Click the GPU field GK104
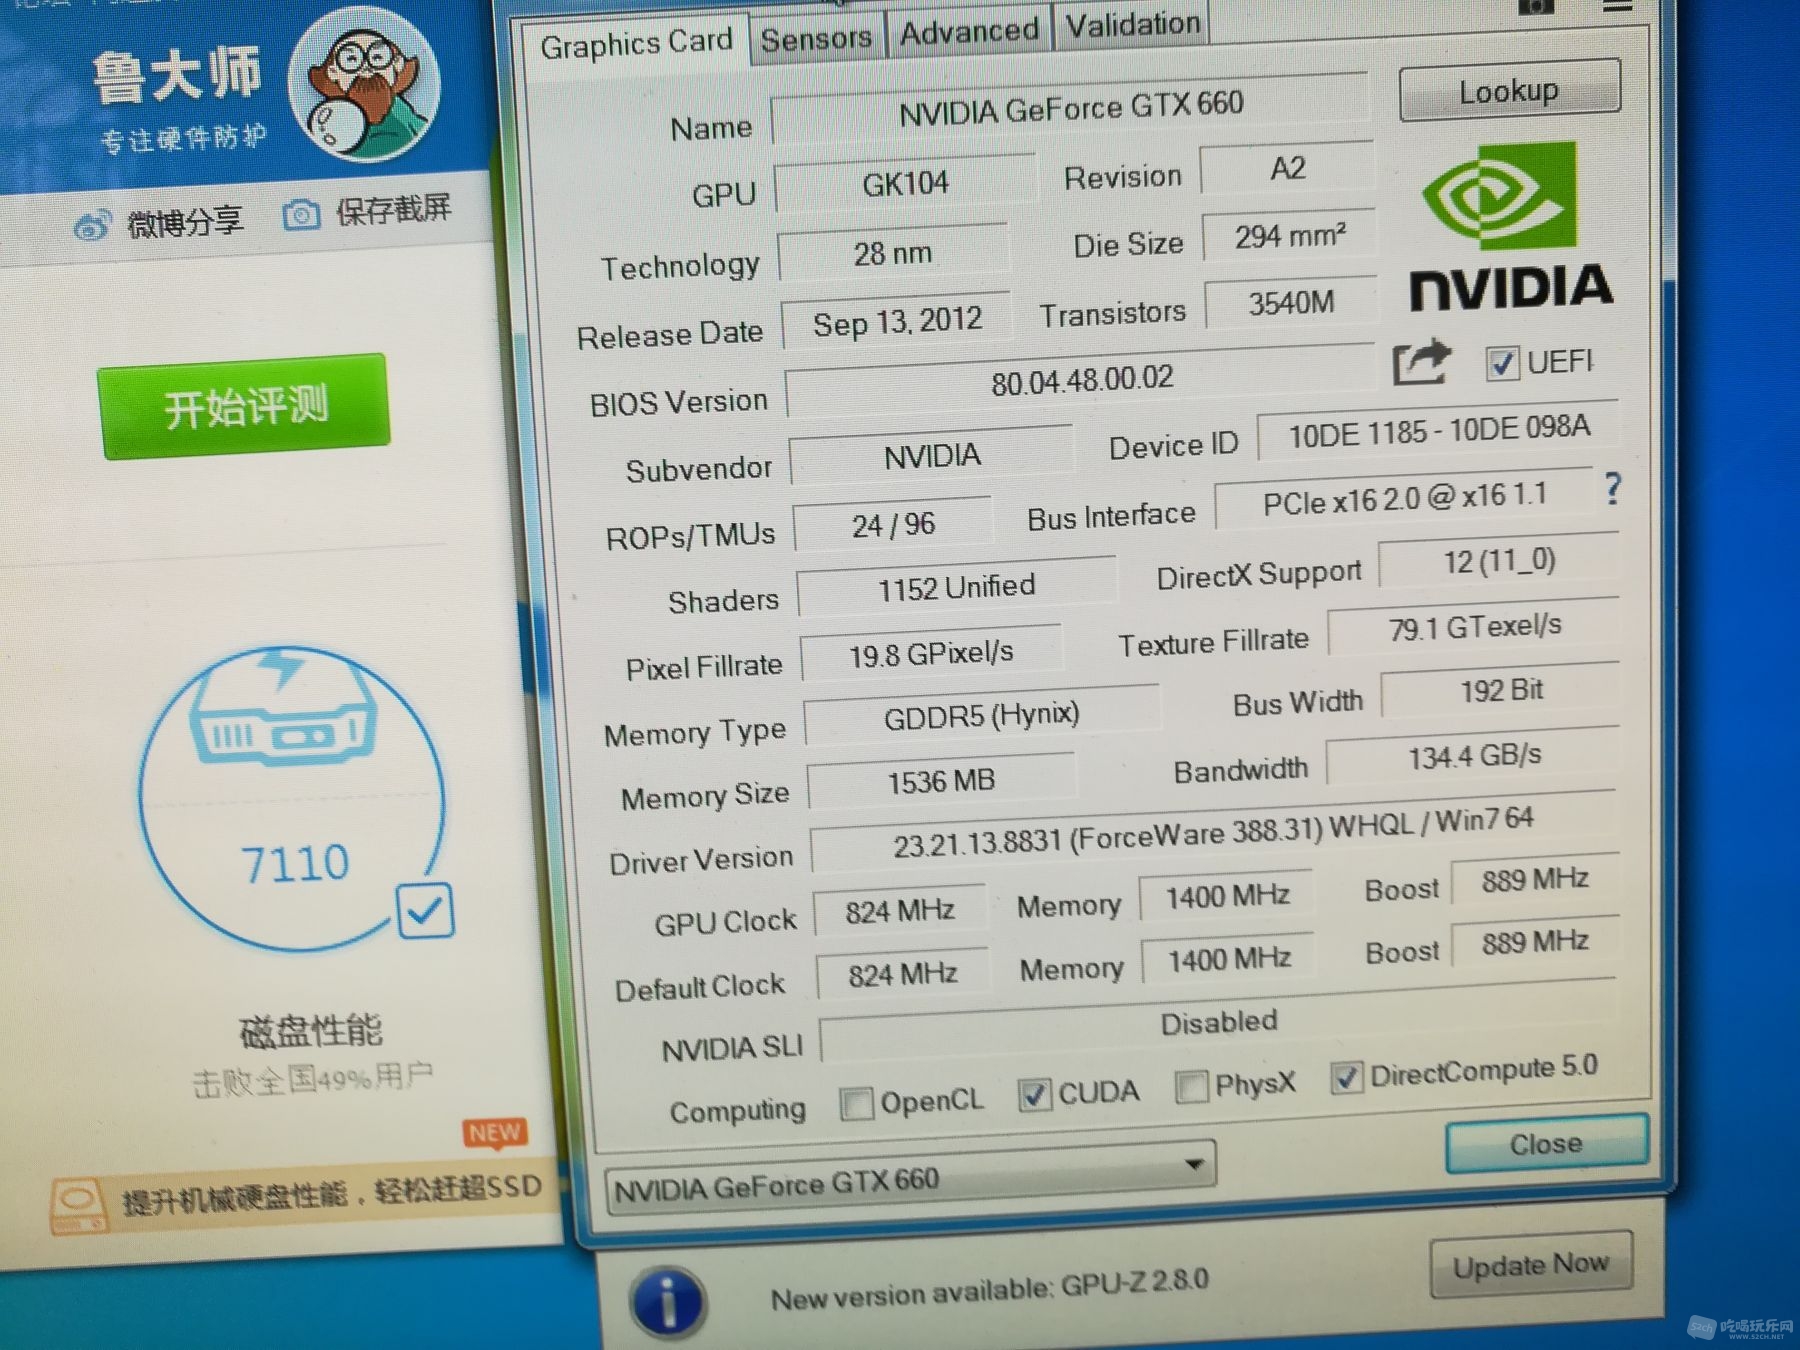The image size is (1800, 1350). pyautogui.click(x=905, y=183)
